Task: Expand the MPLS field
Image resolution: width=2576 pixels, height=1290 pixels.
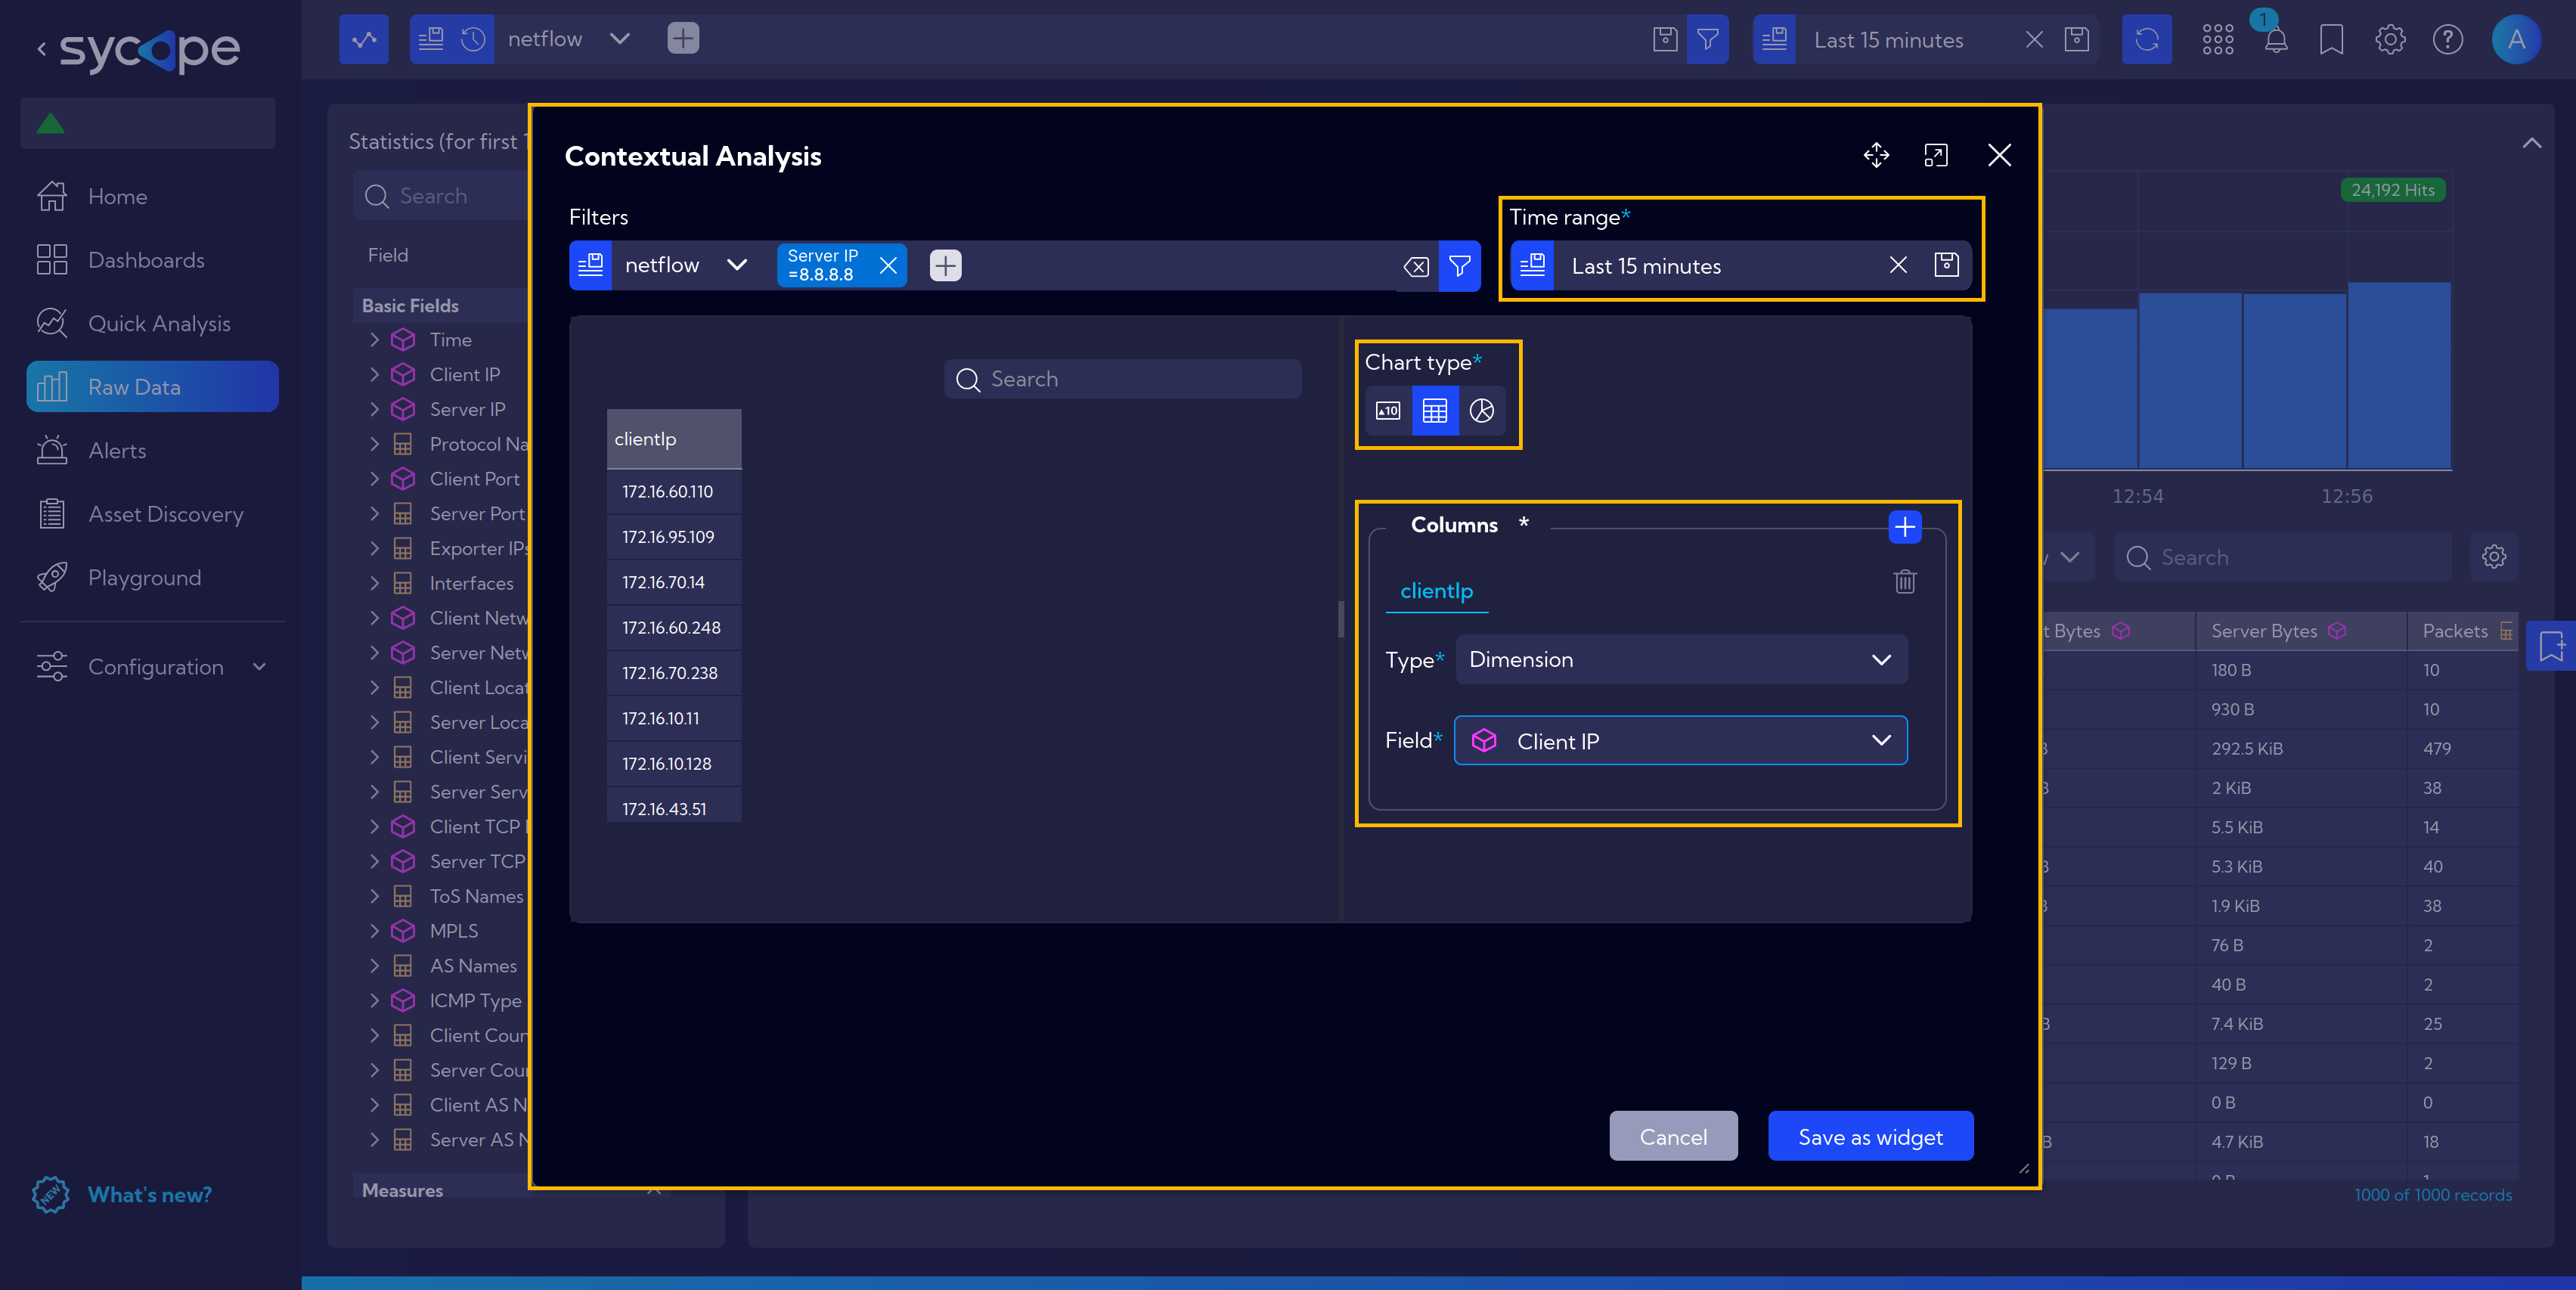Action: pyautogui.click(x=374, y=931)
